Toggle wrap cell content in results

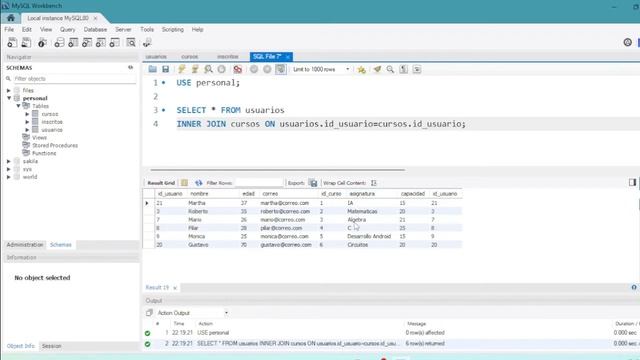click(x=374, y=183)
